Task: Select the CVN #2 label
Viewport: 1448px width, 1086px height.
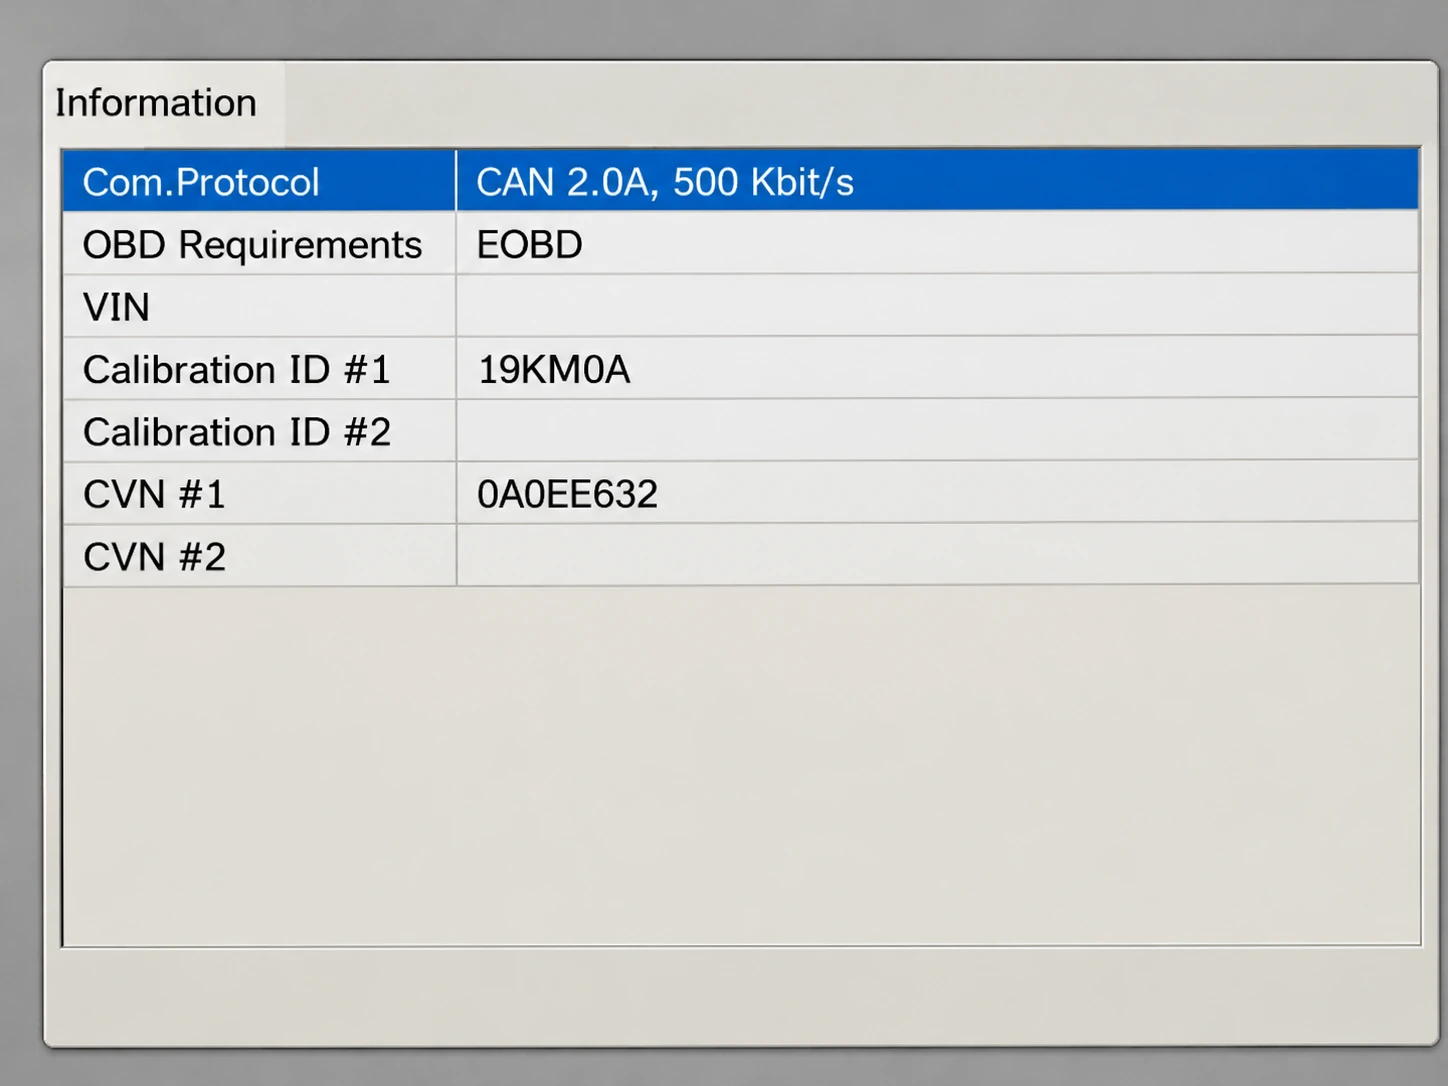Action: (155, 557)
